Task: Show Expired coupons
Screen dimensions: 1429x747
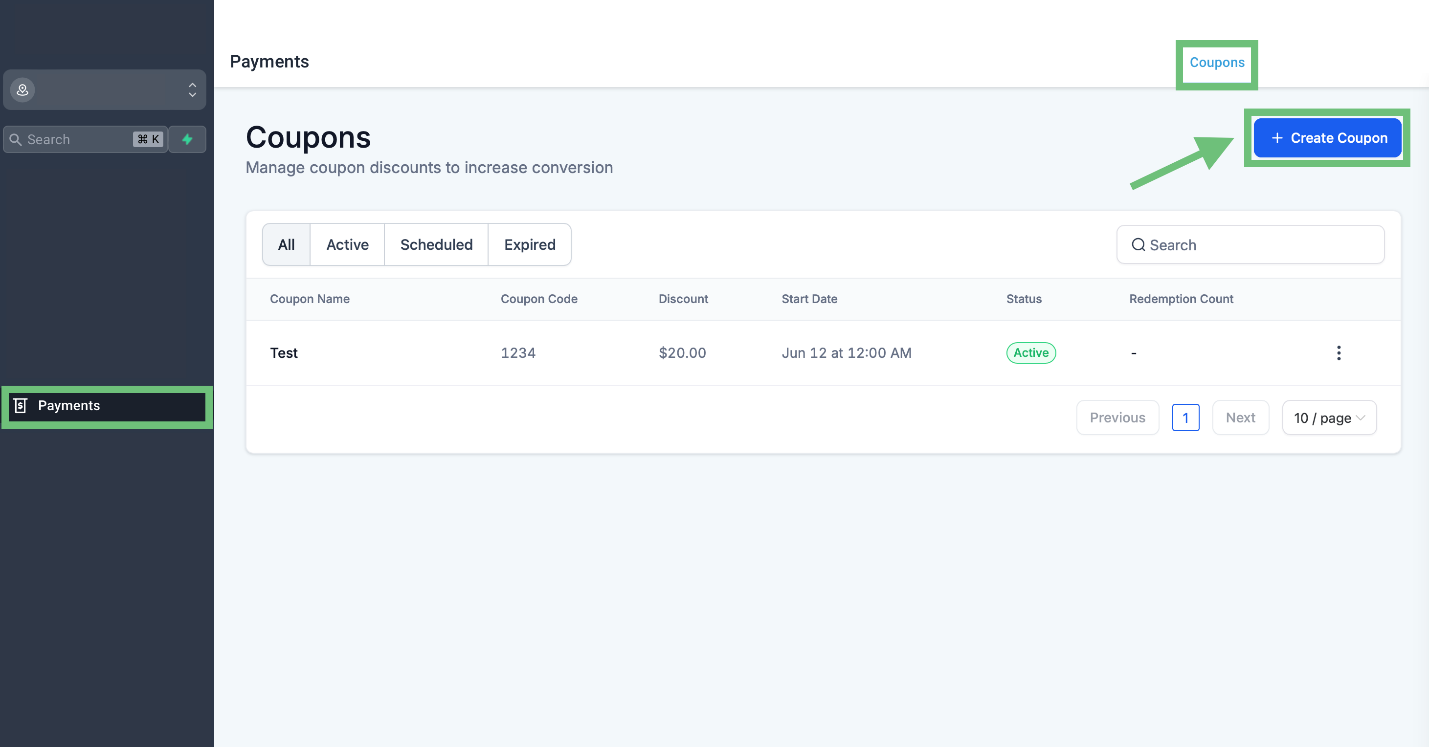Action: [x=530, y=245]
